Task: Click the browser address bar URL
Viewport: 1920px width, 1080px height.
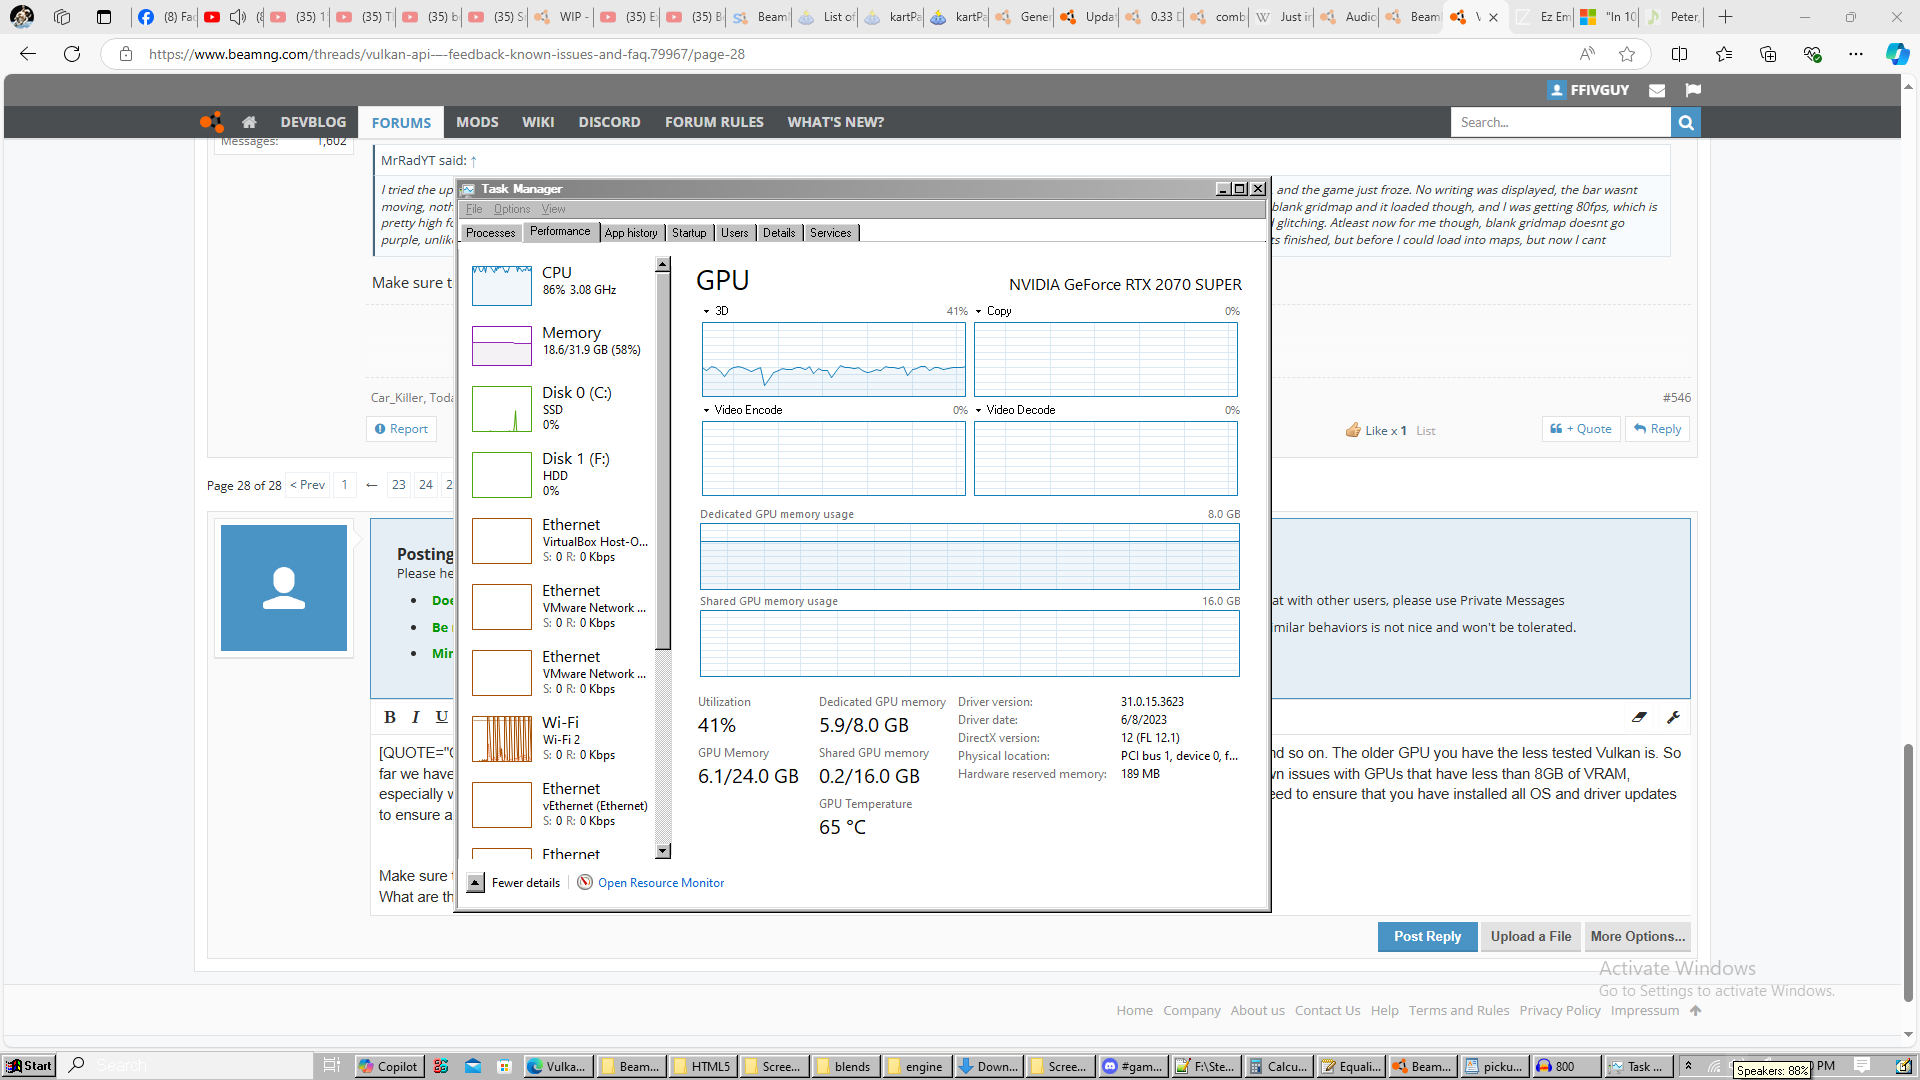Action: (446, 54)
